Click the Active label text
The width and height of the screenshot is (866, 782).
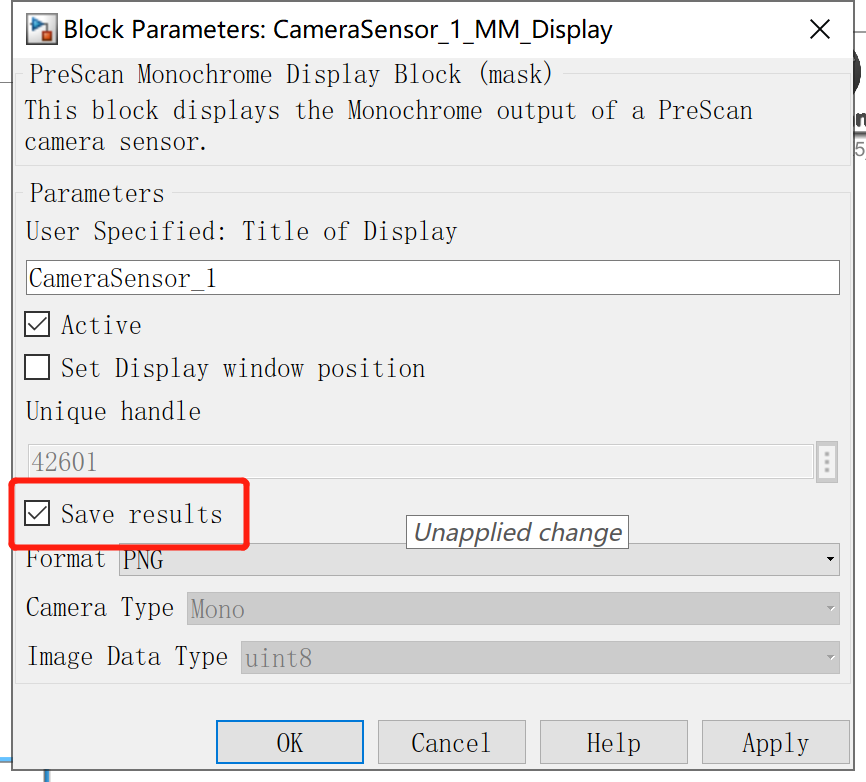pos(101,325)
